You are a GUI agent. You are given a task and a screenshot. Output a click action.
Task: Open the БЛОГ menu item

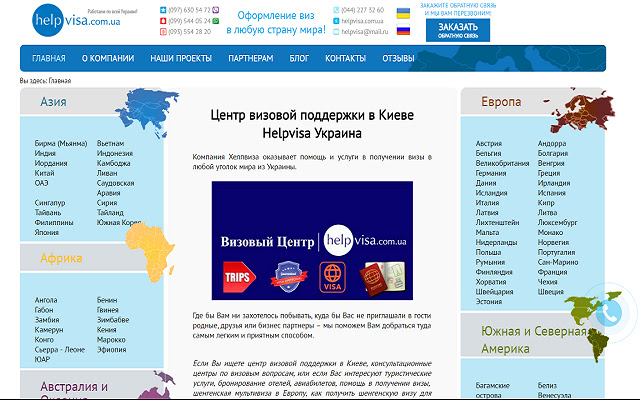[299, 58]
